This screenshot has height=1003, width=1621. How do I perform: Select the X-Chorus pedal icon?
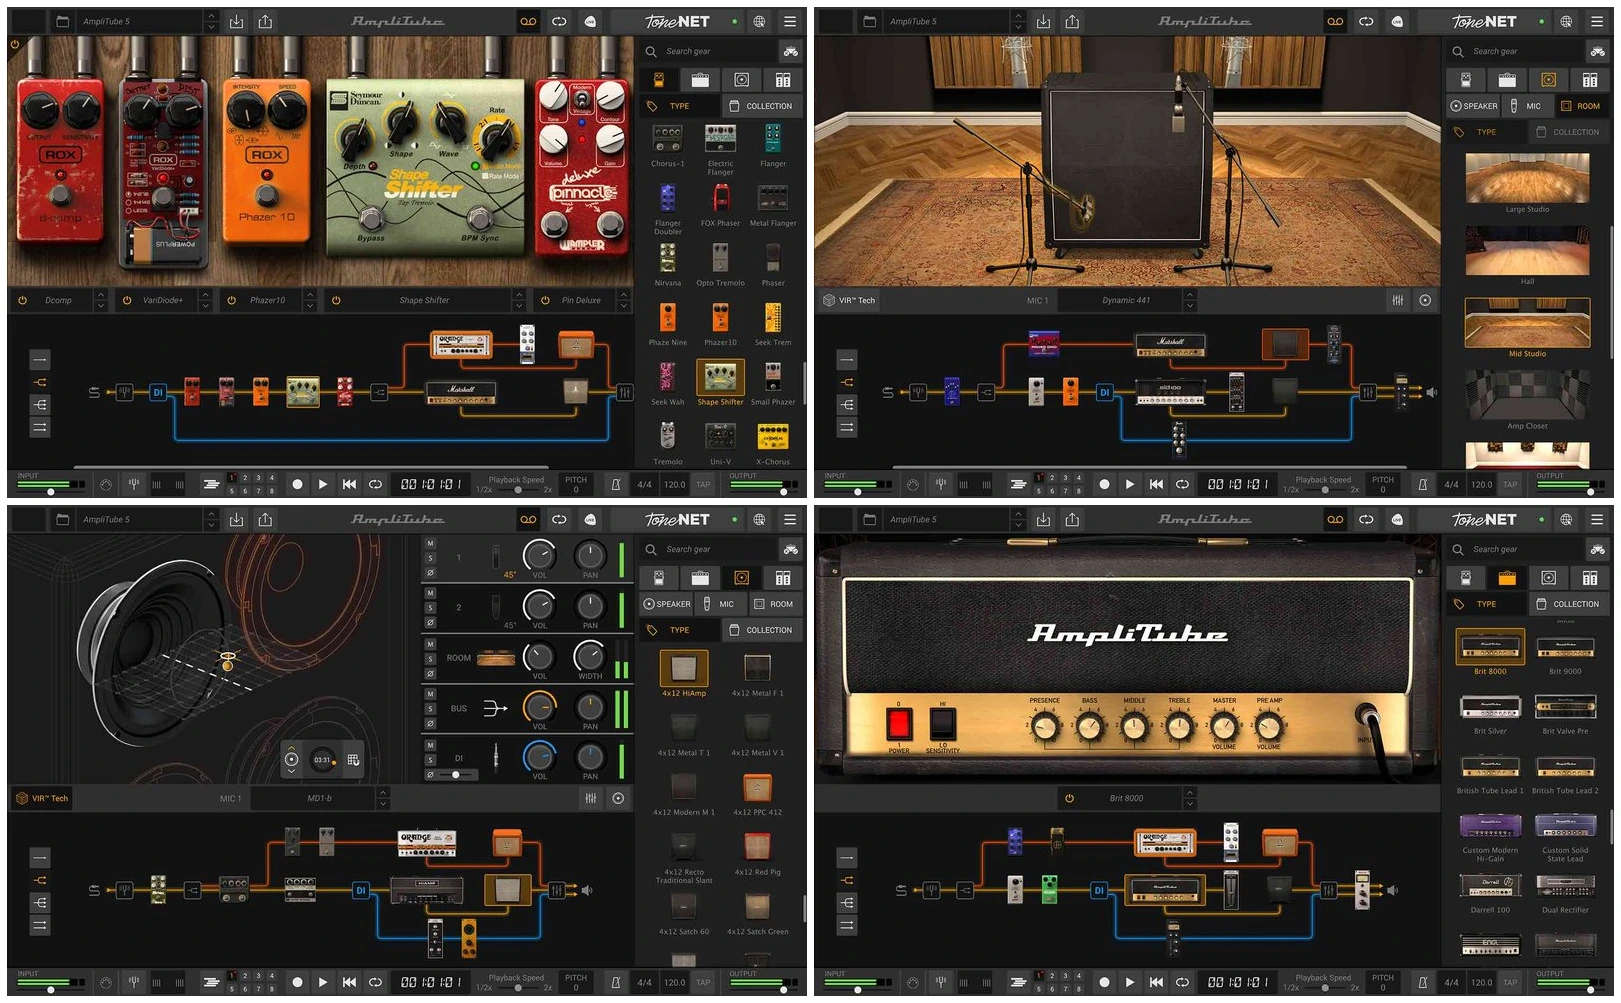(773, 437)
